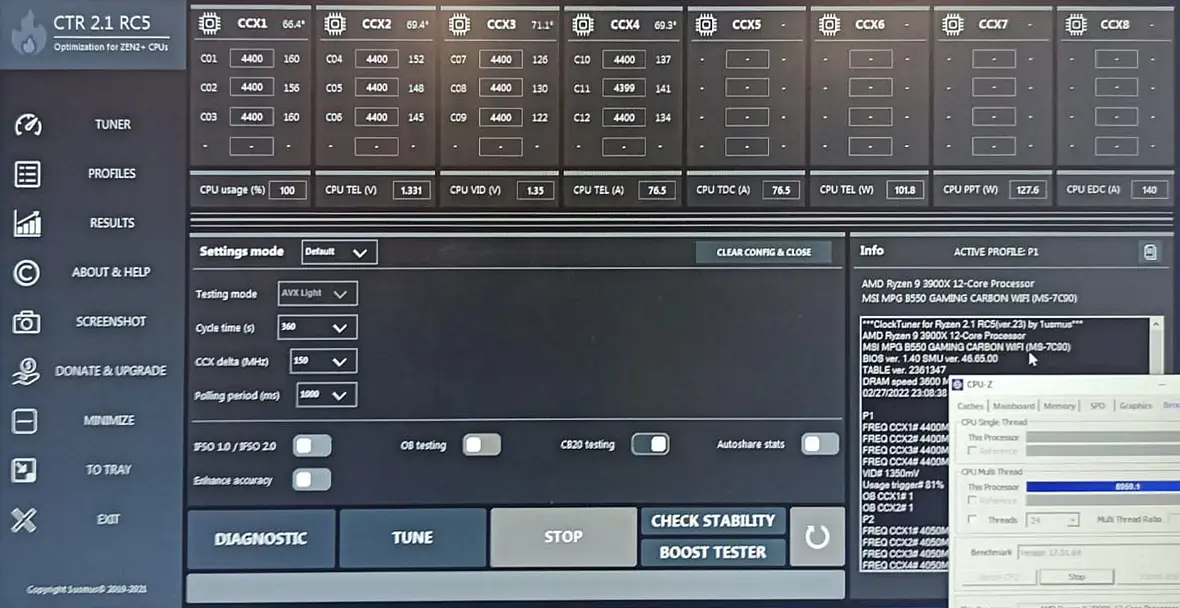Open the Benchmark version dropdown in CPU-Z
Screen dimensions: 1180x608
click(1098, 552)
